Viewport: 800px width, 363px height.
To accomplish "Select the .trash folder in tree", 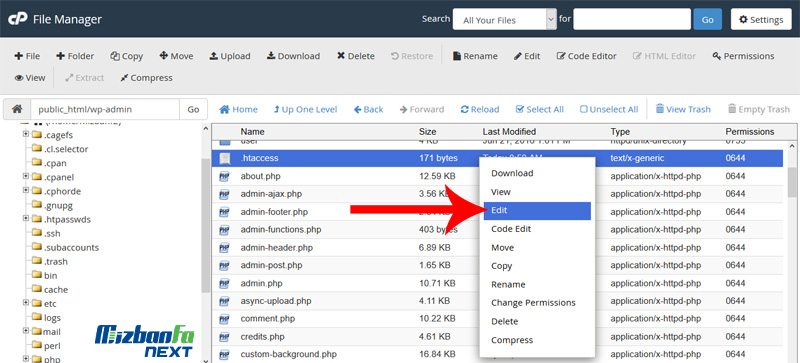I will tap(56, 261).
